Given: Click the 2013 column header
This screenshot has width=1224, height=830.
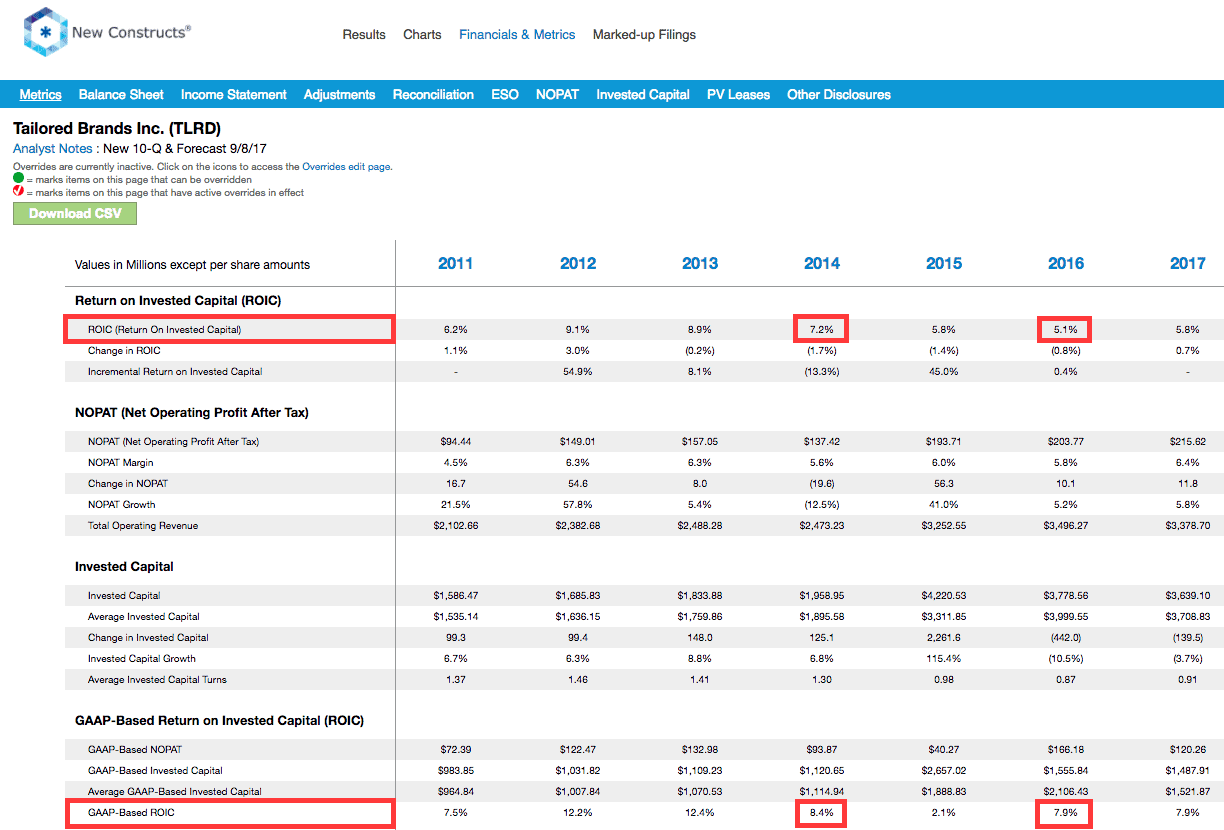Looking at the screenshot, I should click(700, 263).
